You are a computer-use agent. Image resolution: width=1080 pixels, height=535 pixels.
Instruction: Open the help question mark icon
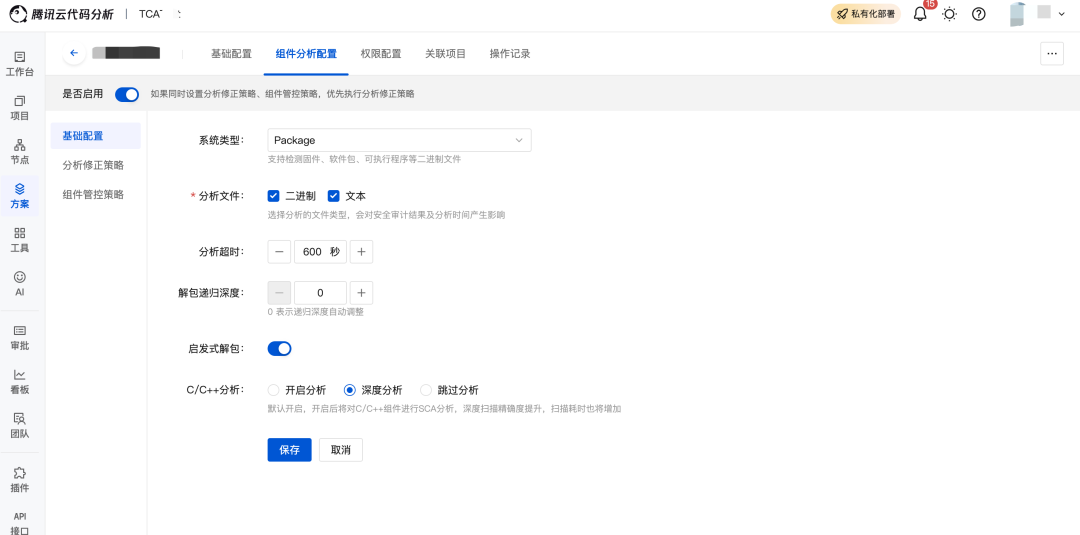(979, 14)
